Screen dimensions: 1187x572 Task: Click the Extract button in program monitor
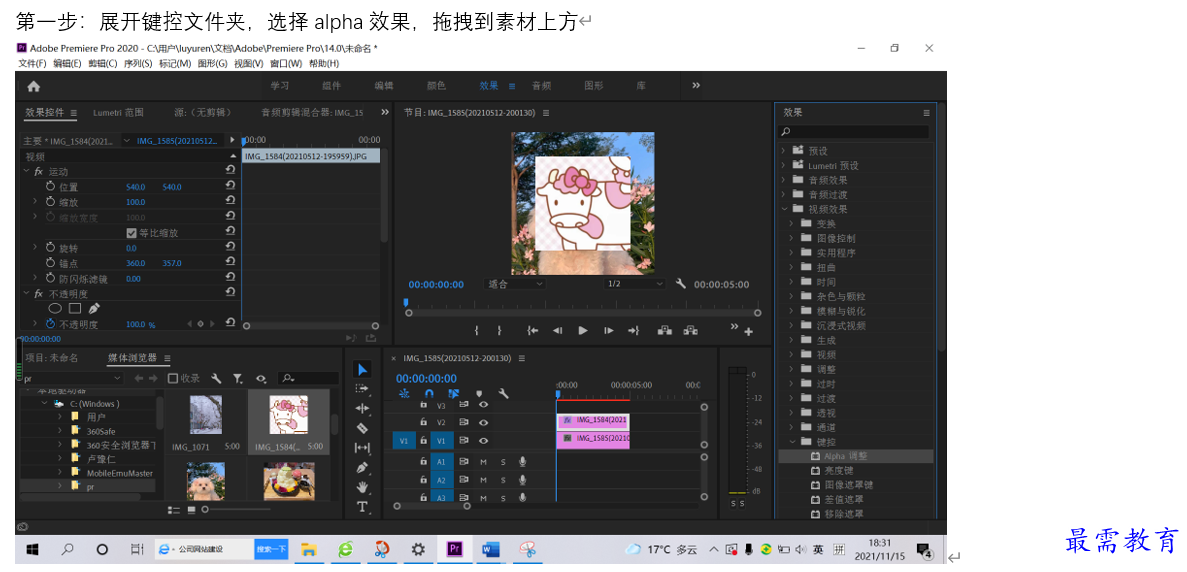tap(690, 331)
